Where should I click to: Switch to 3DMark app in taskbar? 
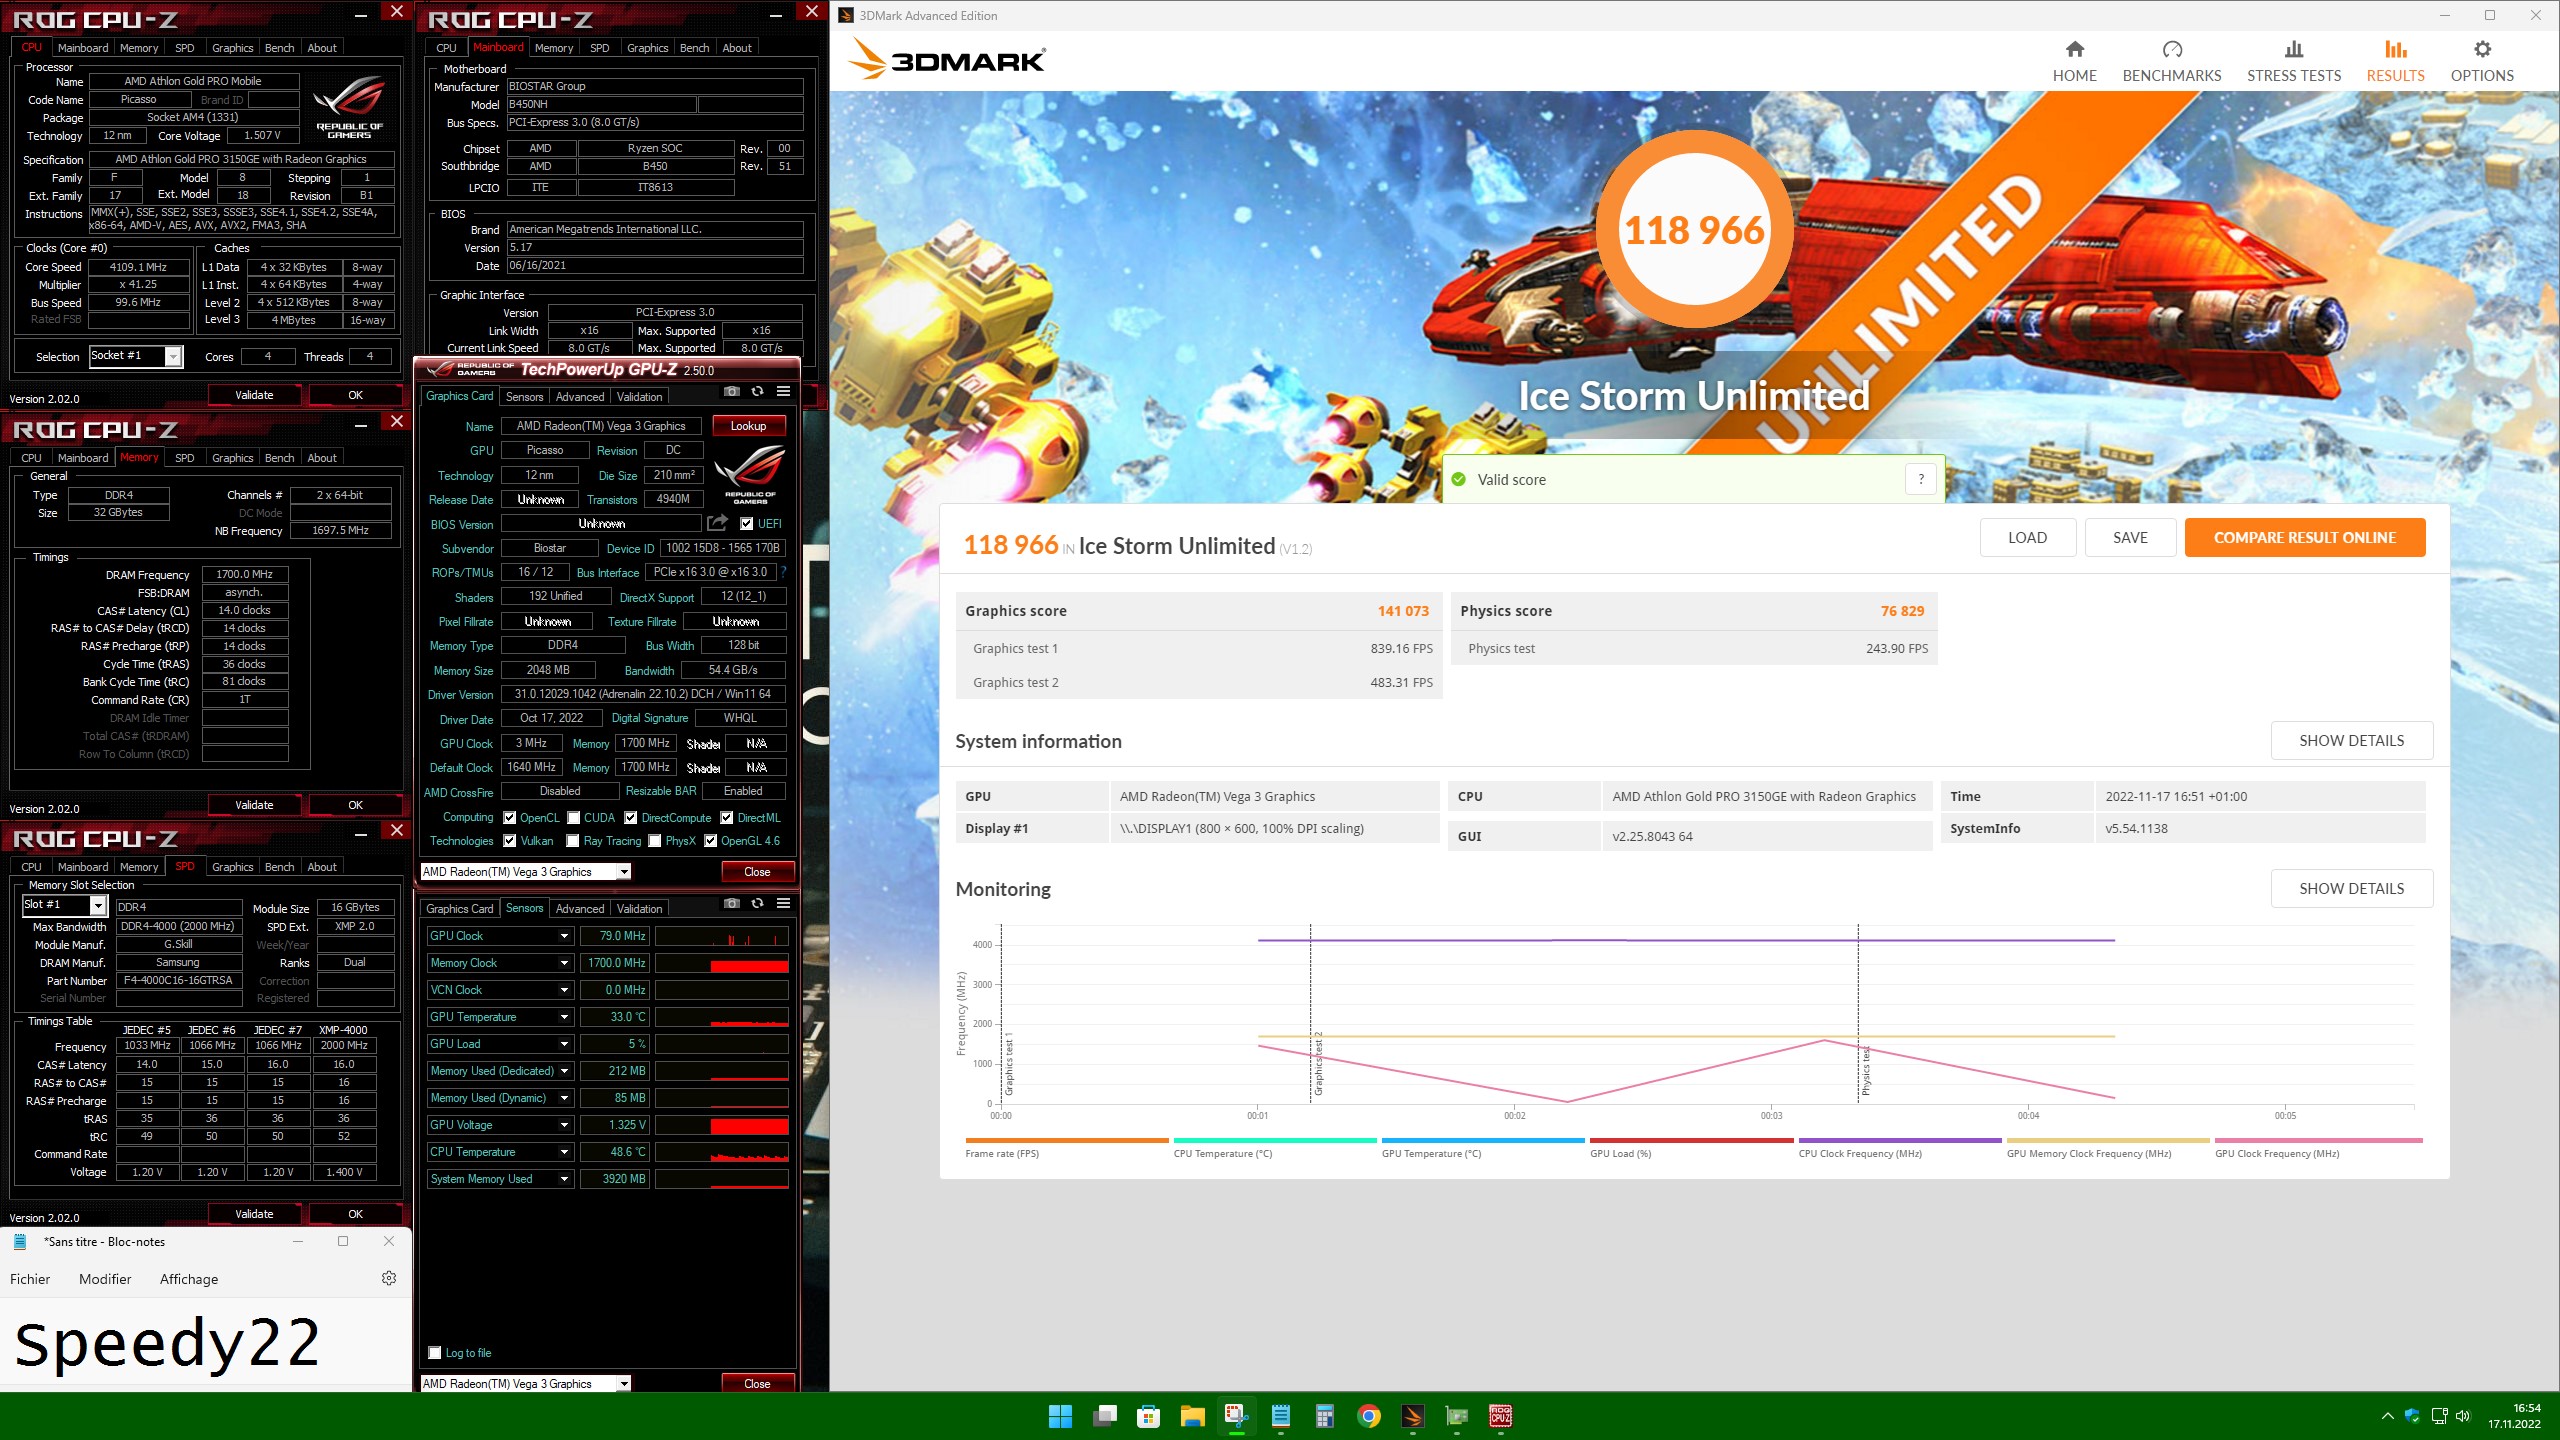point(1413,1416)
